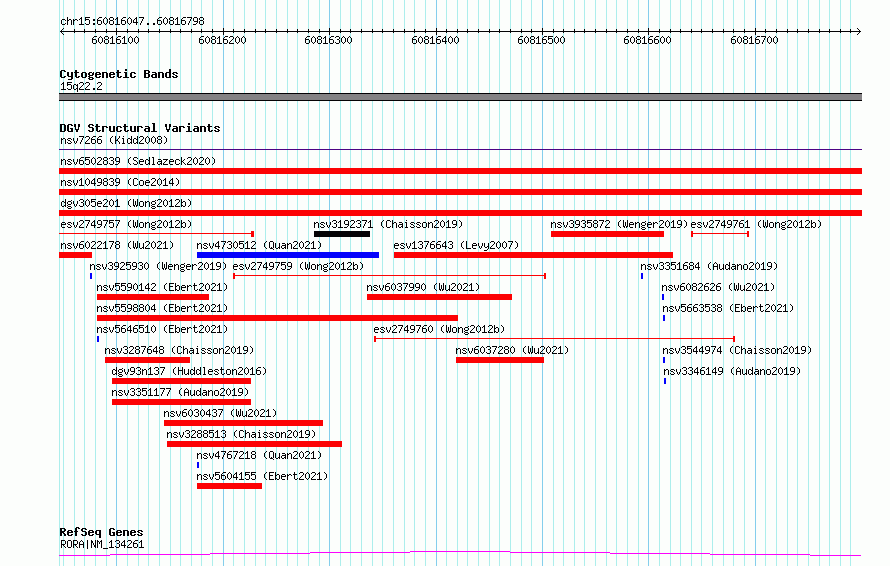Click the nsv6022178 (Wu2021) label
890x566 pixels.
(x=117, y=245)
